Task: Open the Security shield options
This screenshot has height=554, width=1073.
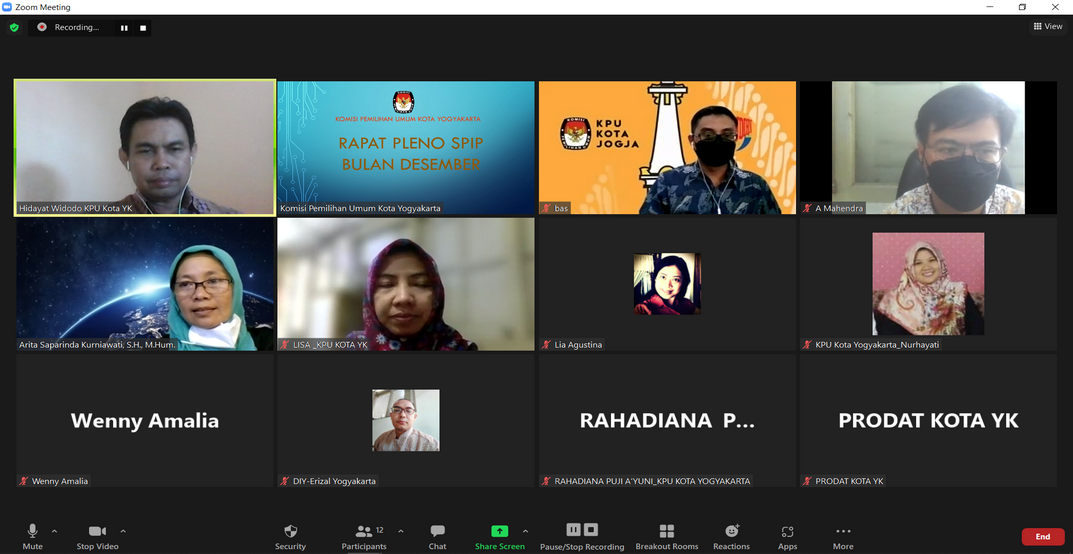Action: [290, 536]
